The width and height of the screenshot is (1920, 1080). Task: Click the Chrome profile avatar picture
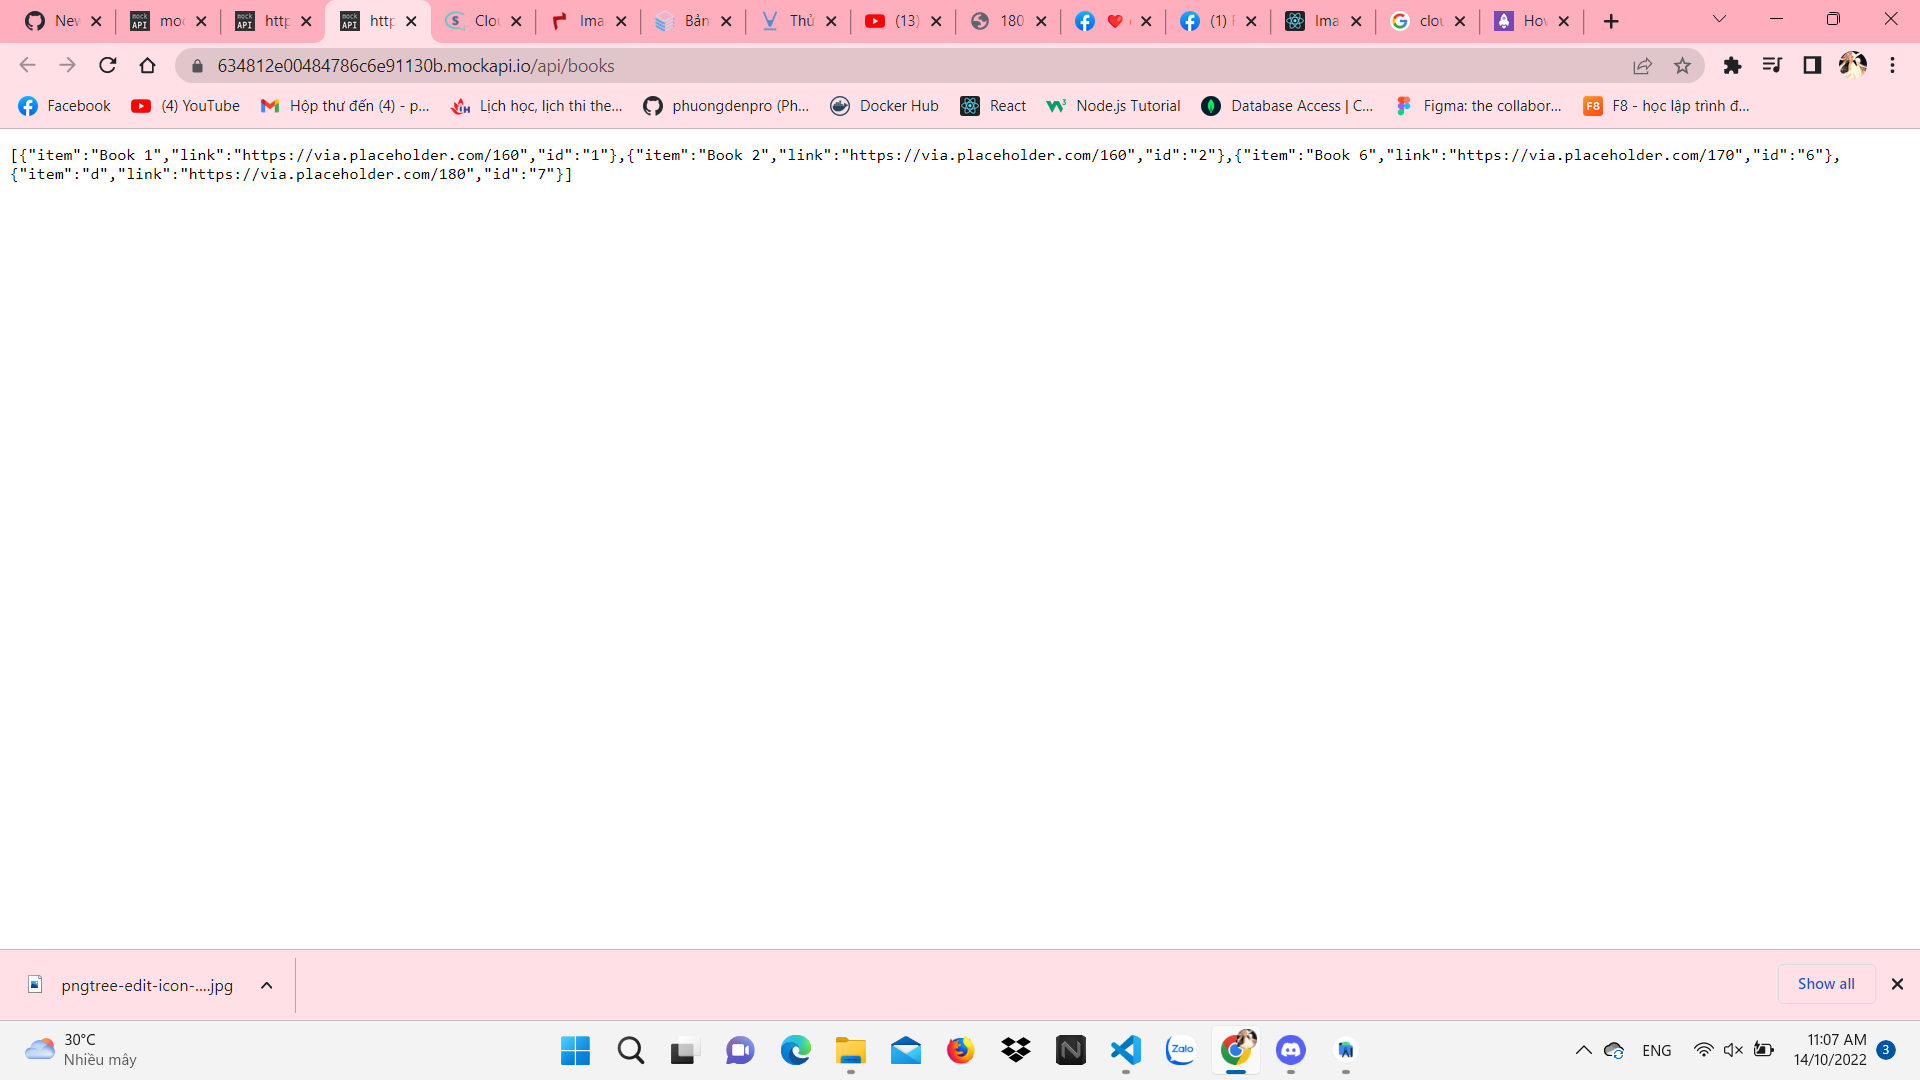coord(1853,65)
